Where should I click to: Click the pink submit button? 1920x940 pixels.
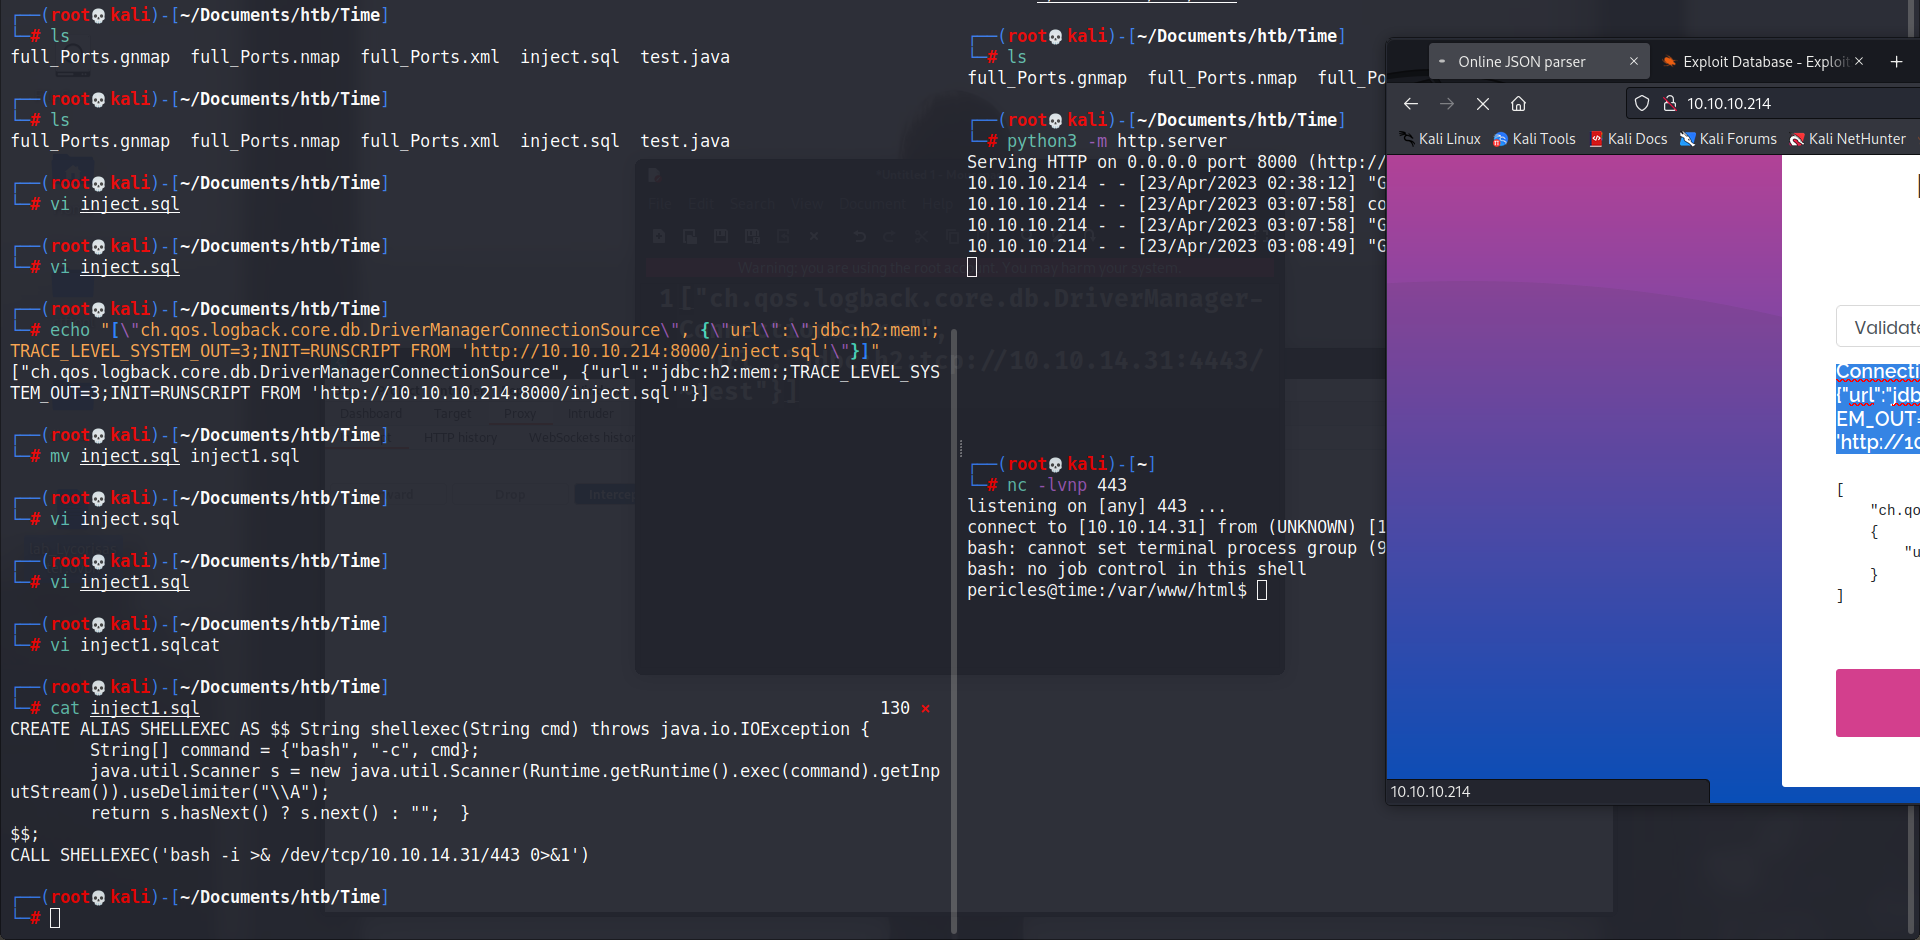tap(1878, 703)
